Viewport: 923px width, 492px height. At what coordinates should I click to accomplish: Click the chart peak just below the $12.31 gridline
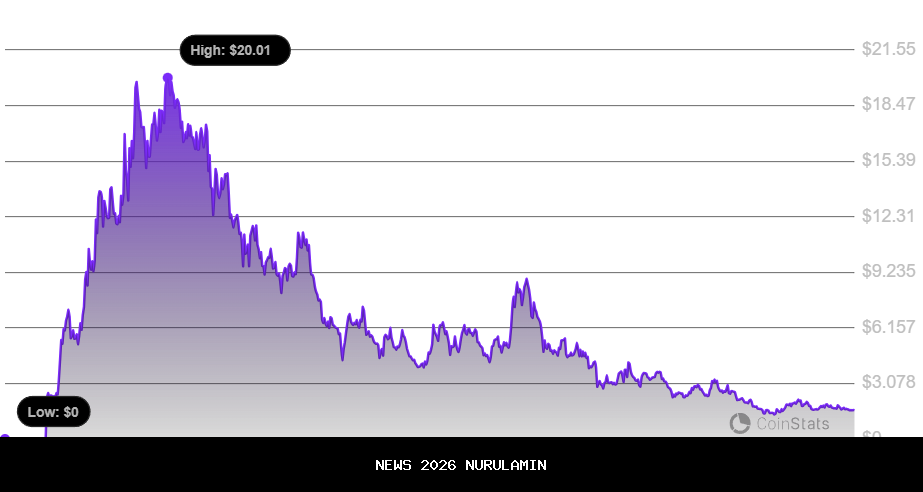pyautogui.click(x=300, y=234)
